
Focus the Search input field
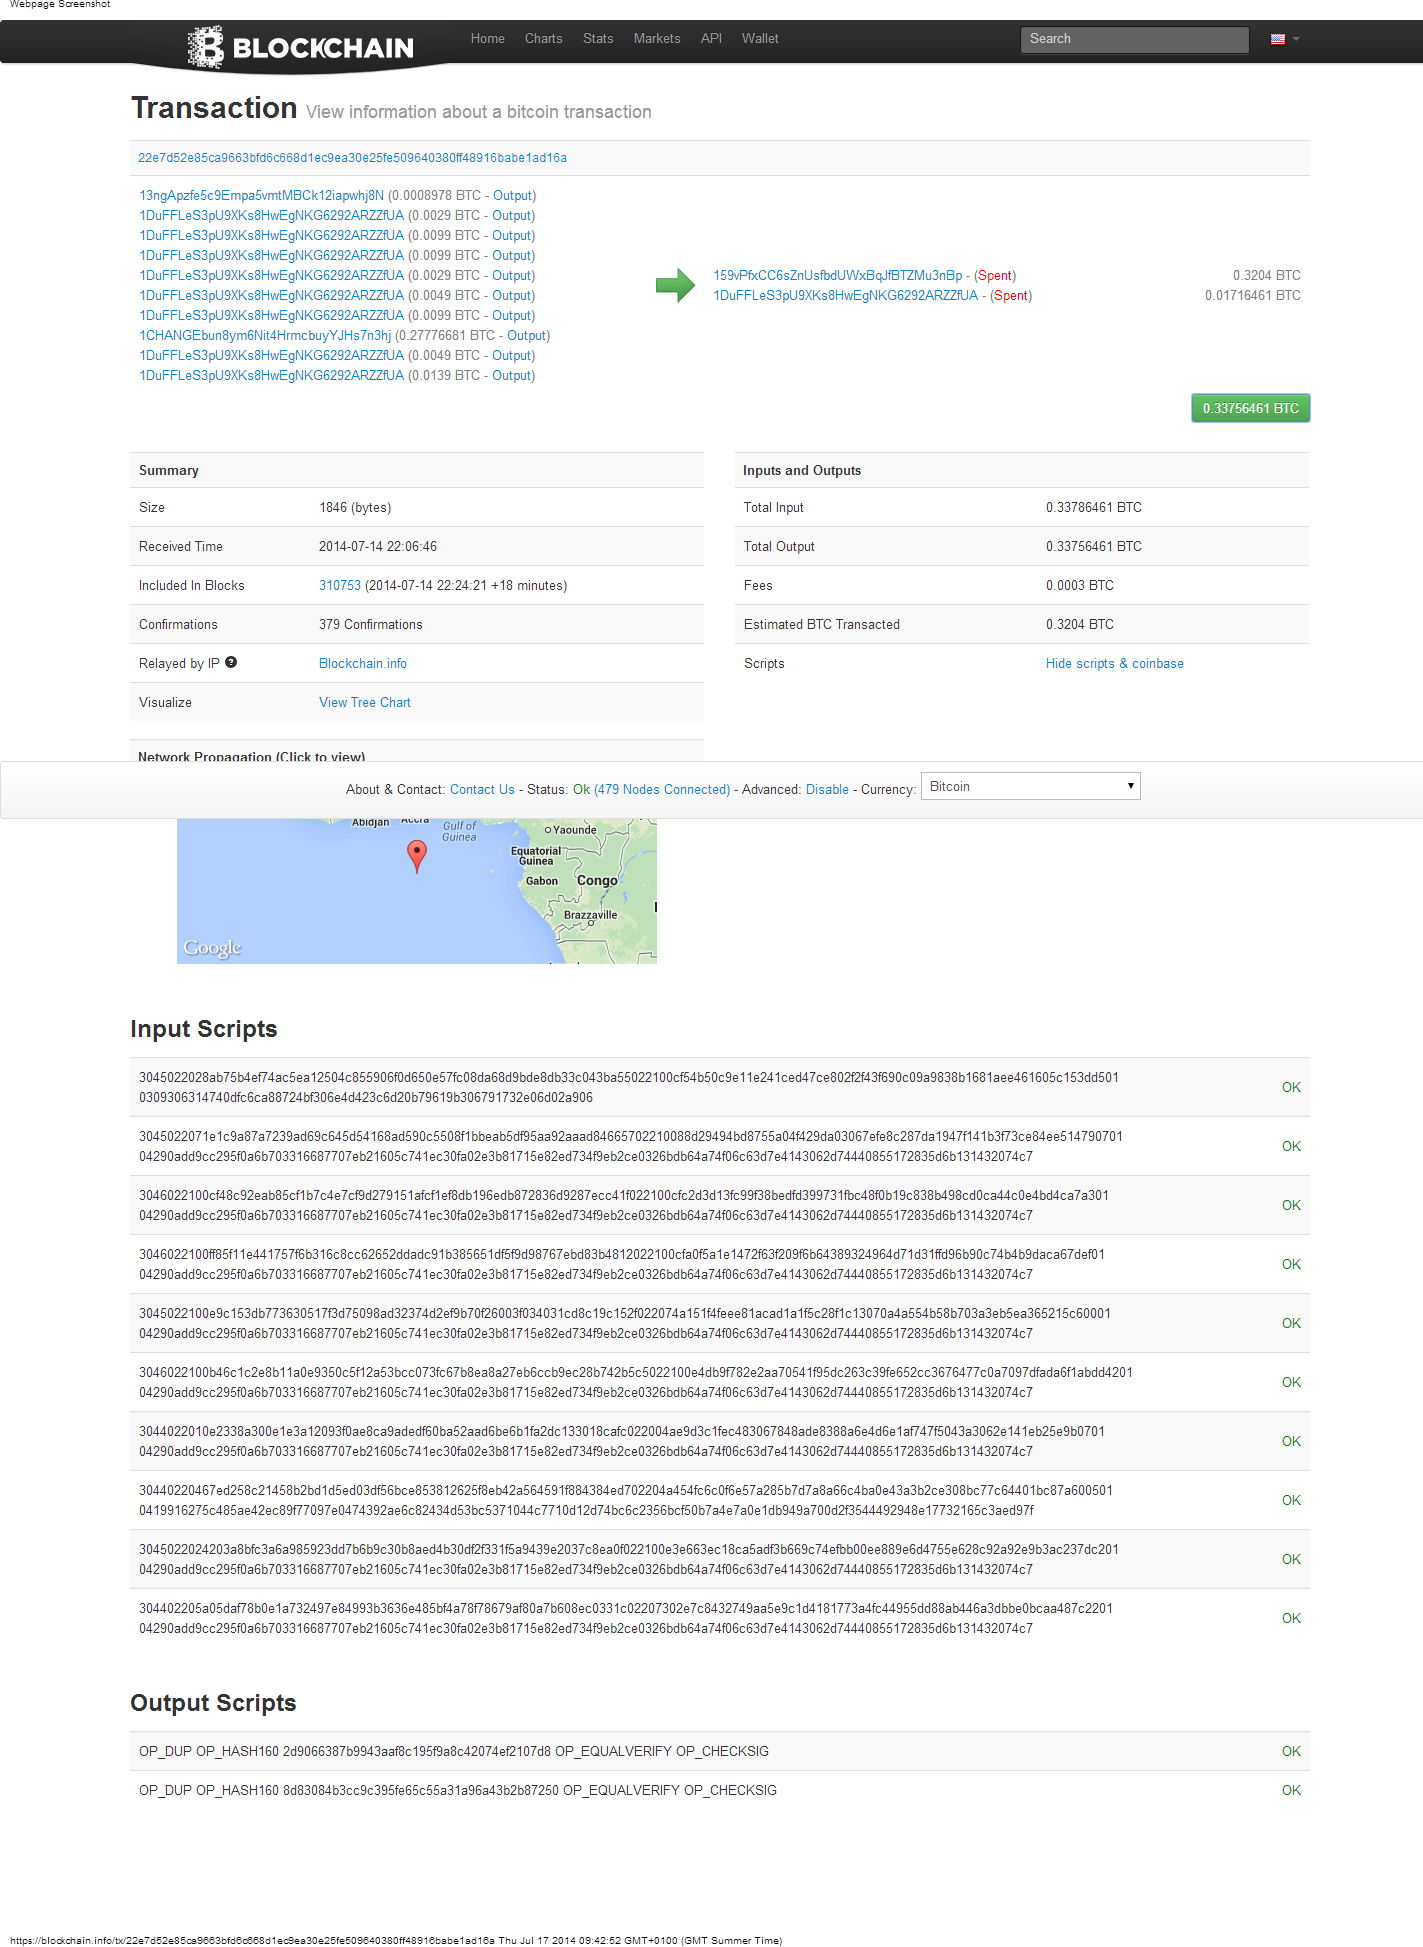[1134, 39]
